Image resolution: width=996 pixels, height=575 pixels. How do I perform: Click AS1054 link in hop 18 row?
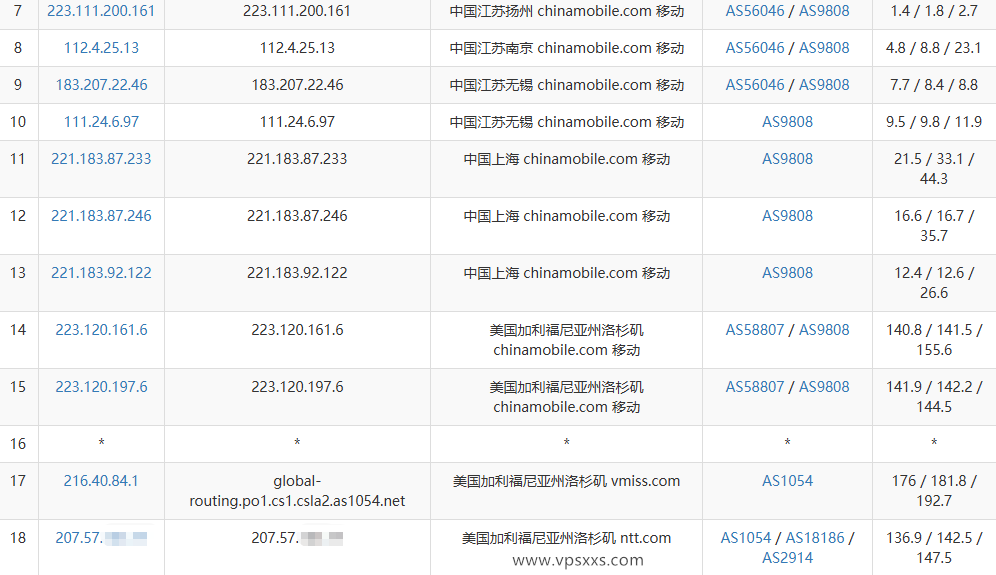click(745, 538)
